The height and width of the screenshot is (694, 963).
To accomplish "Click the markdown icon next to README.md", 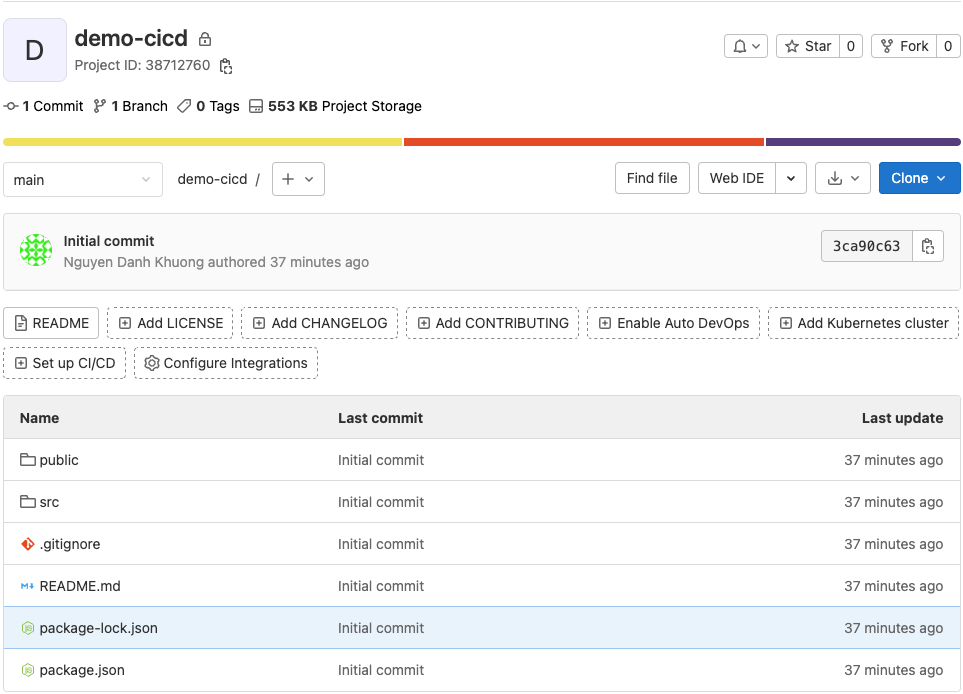I will [x=27, y=586].
